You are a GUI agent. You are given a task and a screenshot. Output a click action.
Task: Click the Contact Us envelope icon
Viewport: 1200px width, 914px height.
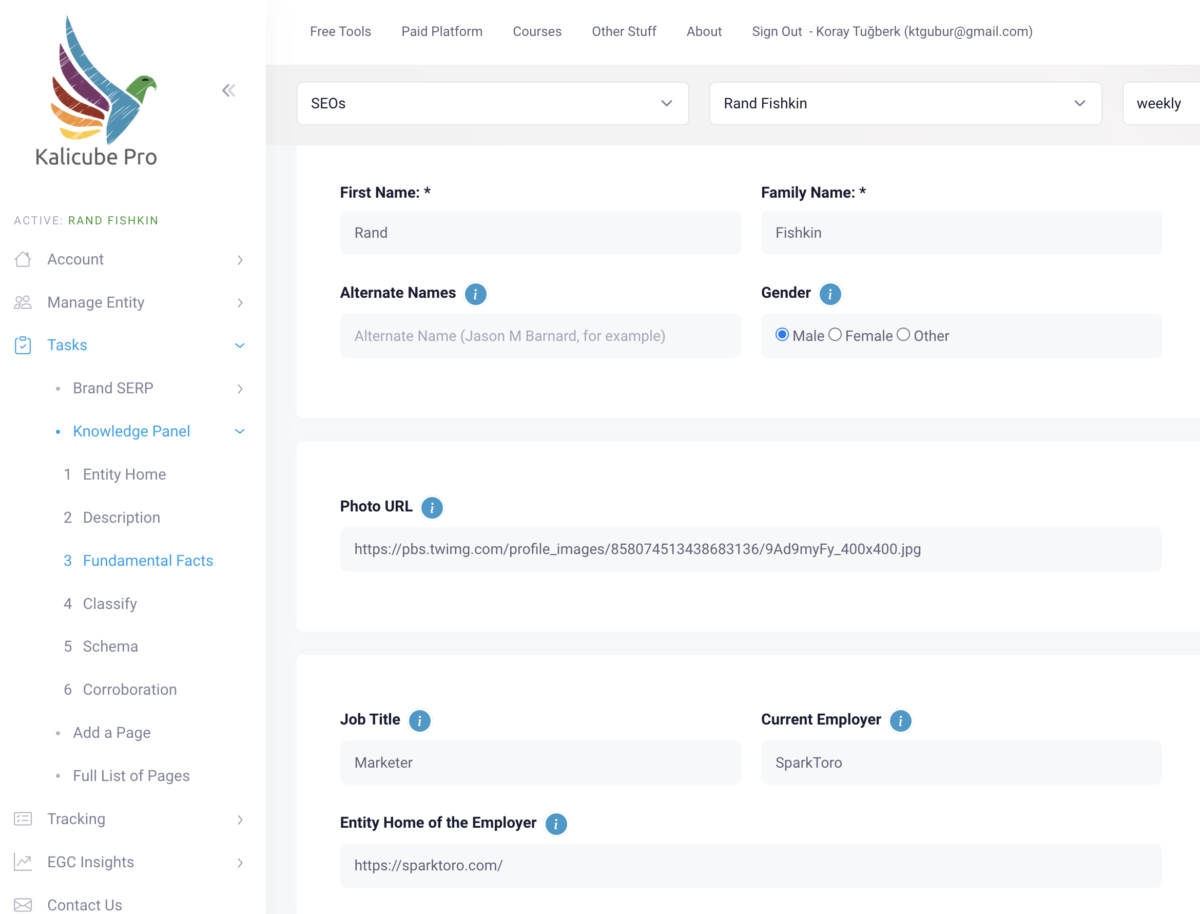[23, 905]
